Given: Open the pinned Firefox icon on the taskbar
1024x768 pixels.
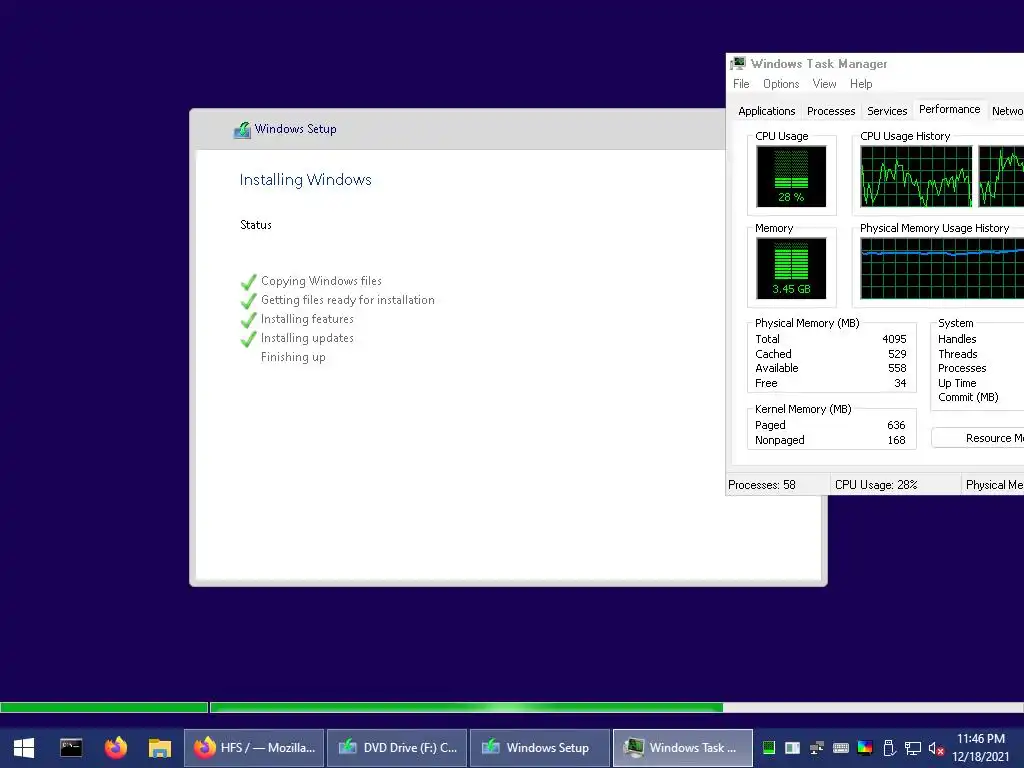Looking at the screenshot, I should pos(116,748).
